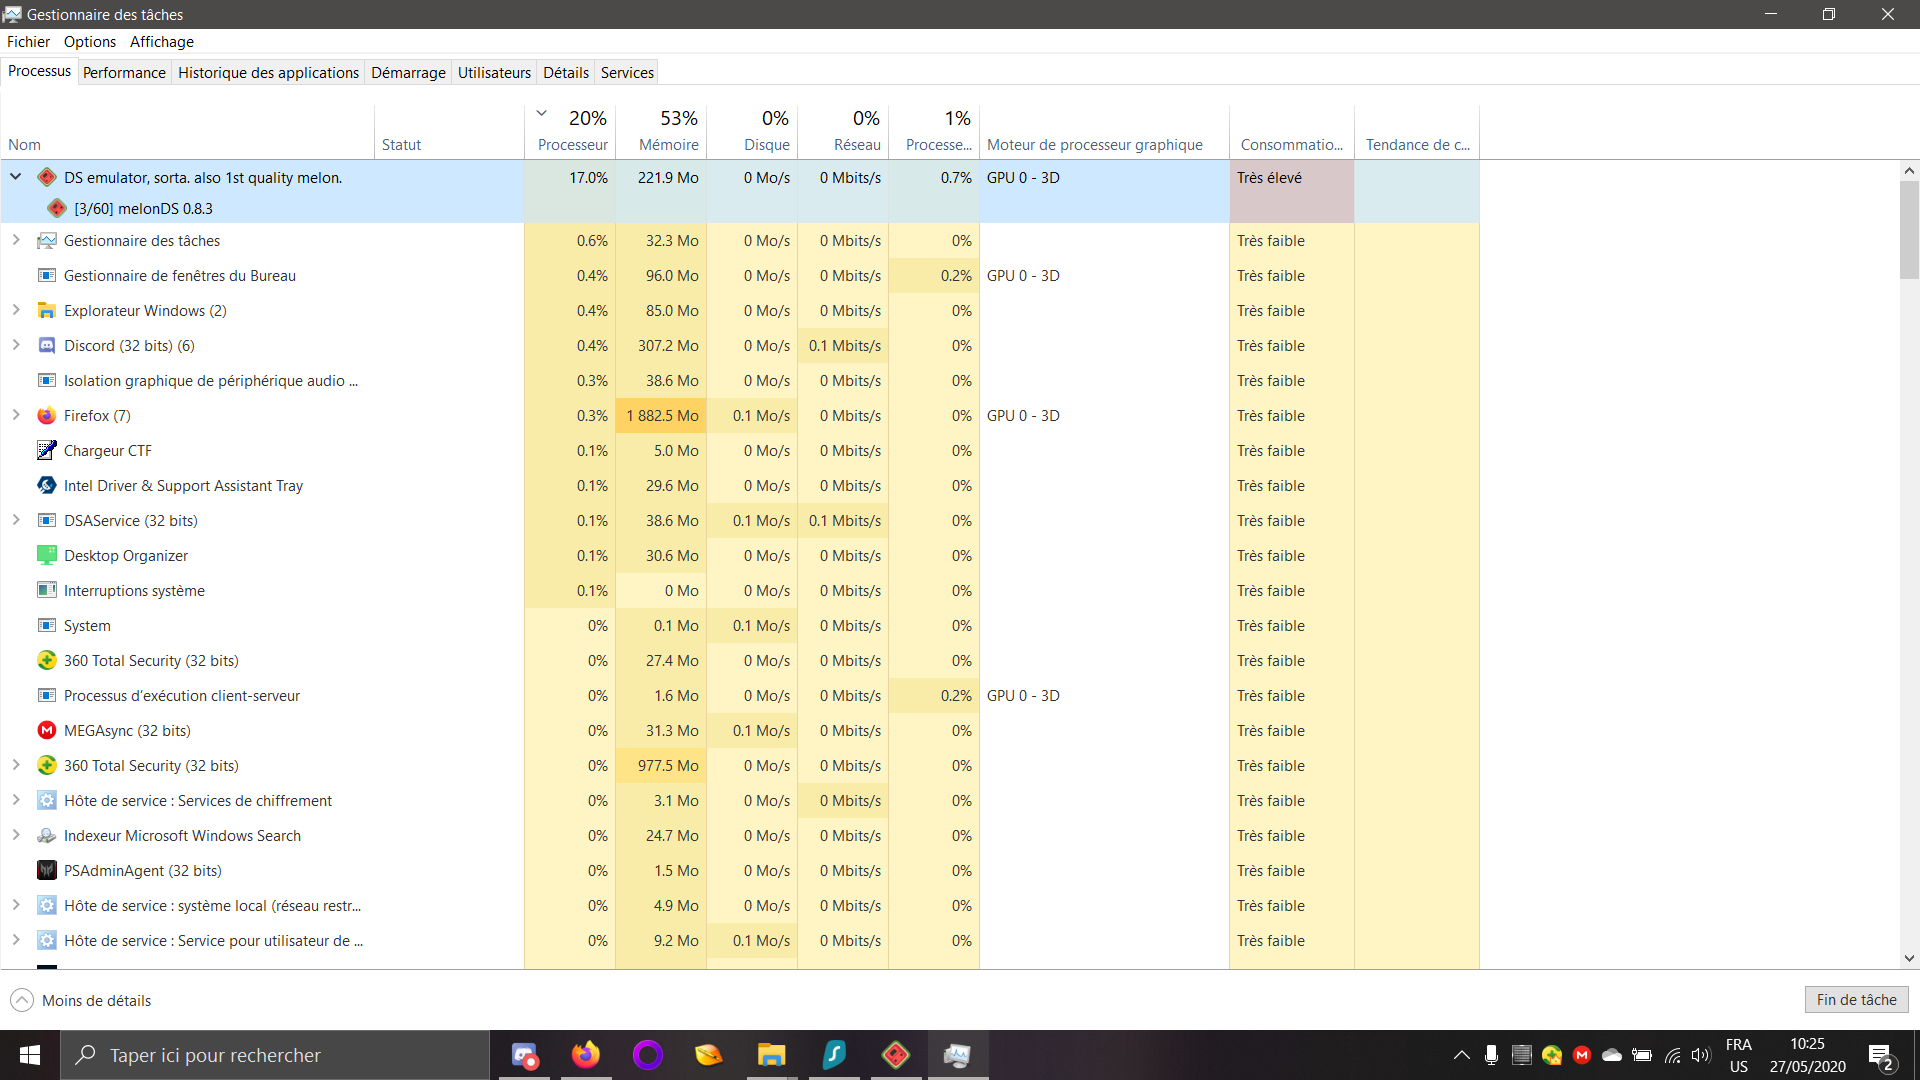Click the Wi-Fi icon in the system tray
Screen dimensions: 1920x1080
(x=1674, y=1055)
